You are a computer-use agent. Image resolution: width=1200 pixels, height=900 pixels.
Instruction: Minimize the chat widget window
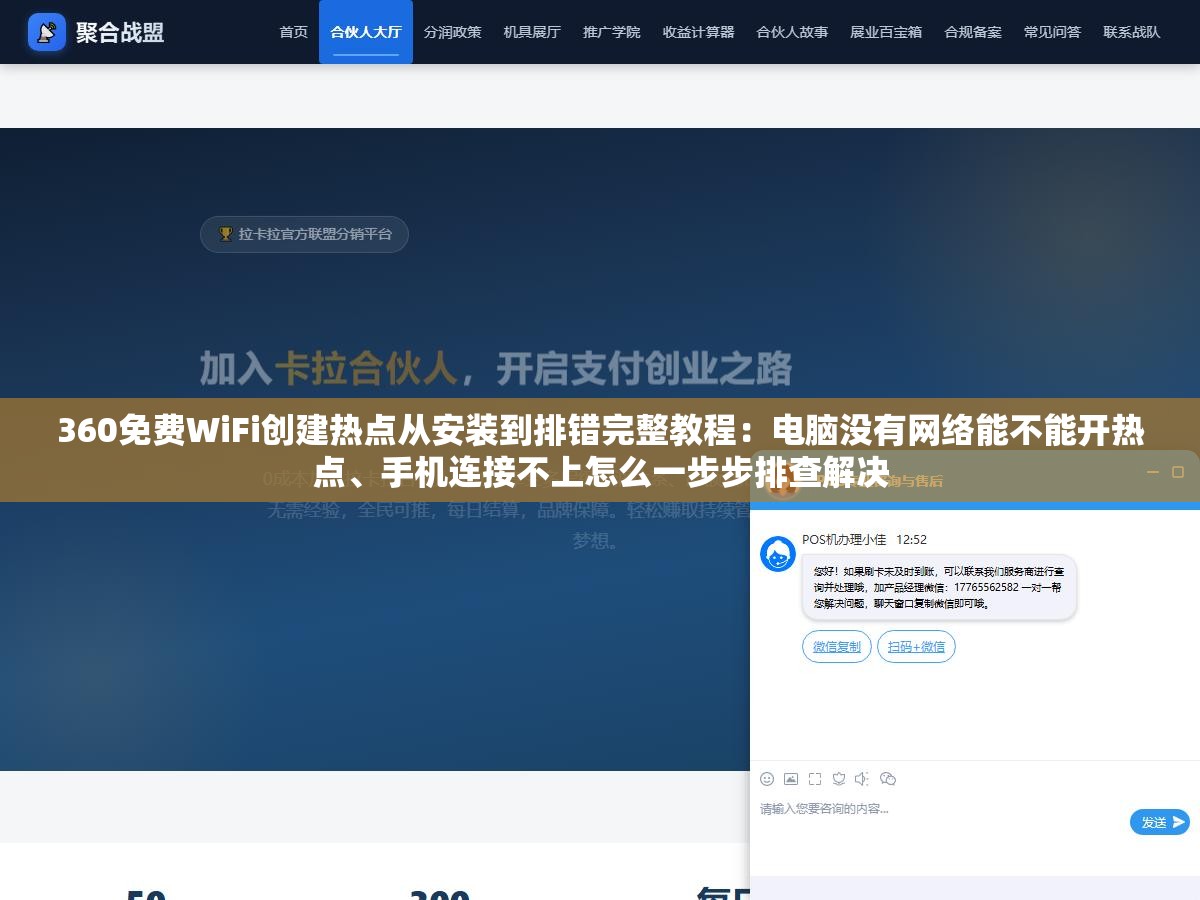[1153, 472]
